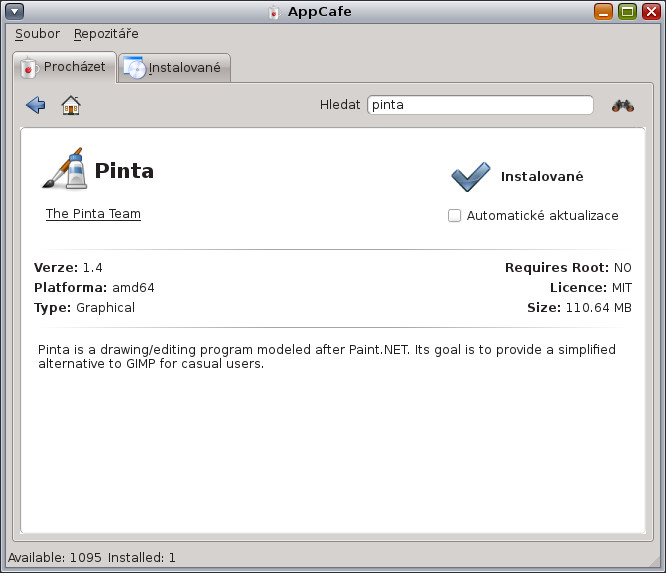Click the Pinta paintbrush app icon
Image resolution: width=666 pixels, height=573 pixels.
point(65,169)
